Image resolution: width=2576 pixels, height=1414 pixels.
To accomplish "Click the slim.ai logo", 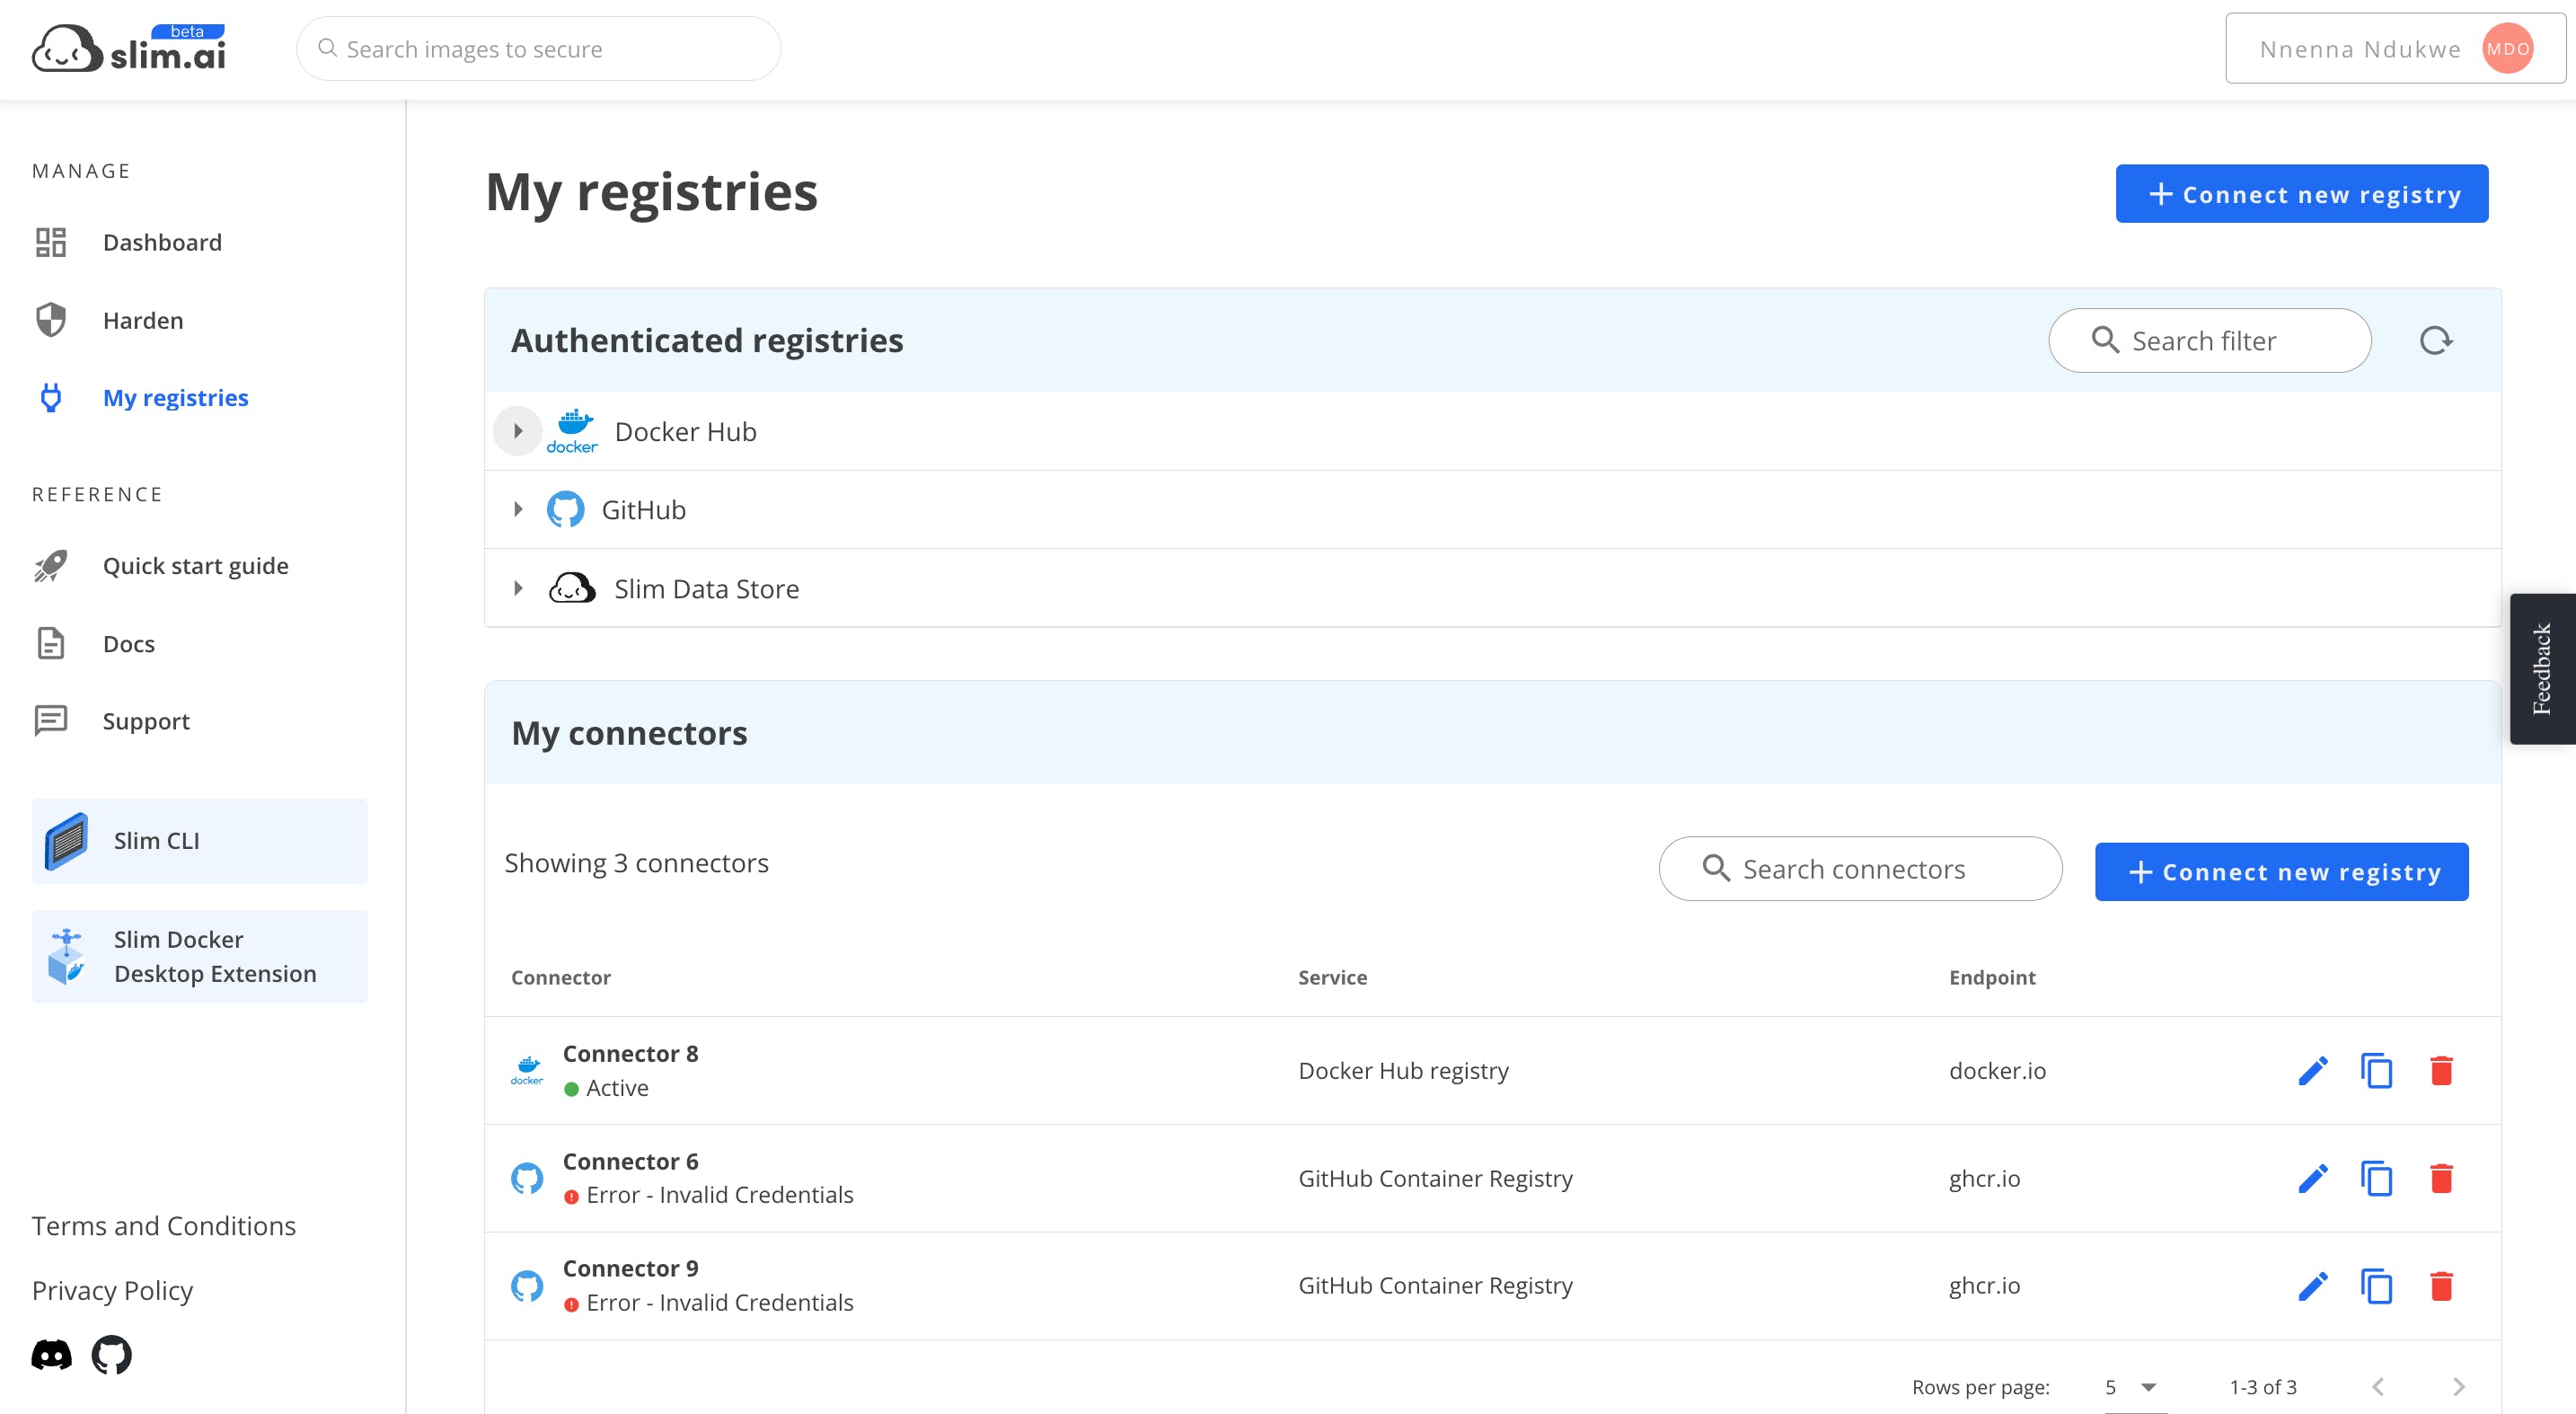I will [x=129, y=49].
